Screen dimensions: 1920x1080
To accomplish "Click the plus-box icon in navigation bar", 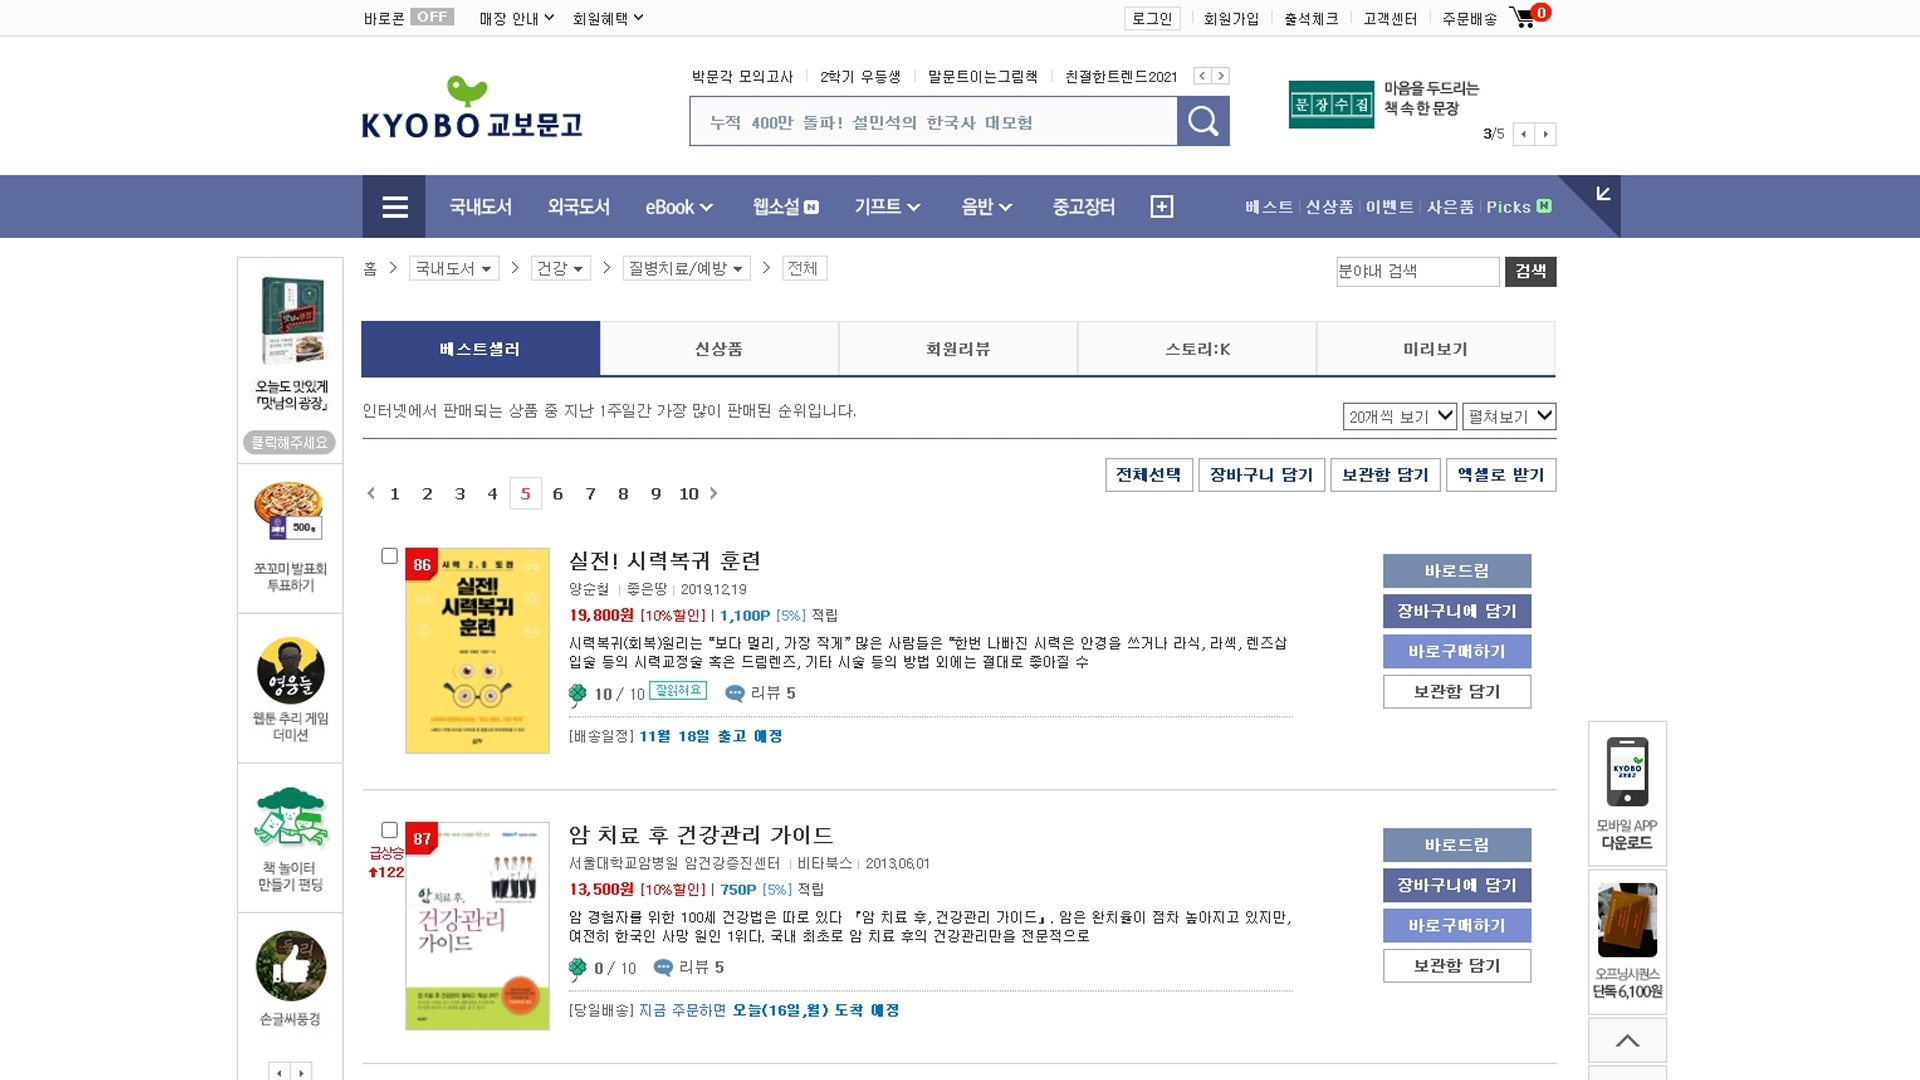I will 1161,207.
